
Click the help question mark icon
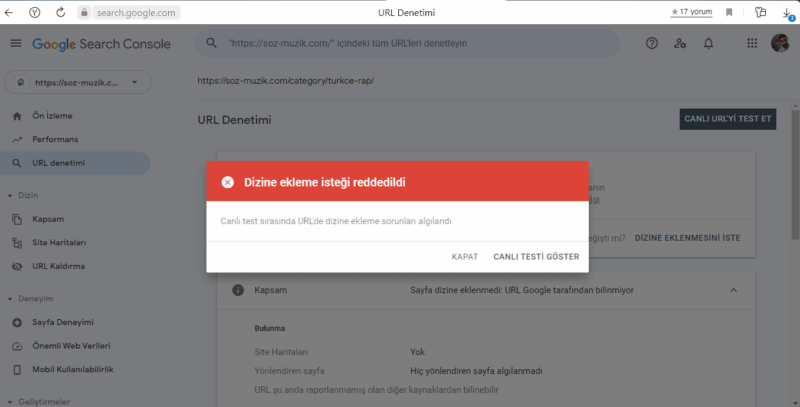pos(652,44)
